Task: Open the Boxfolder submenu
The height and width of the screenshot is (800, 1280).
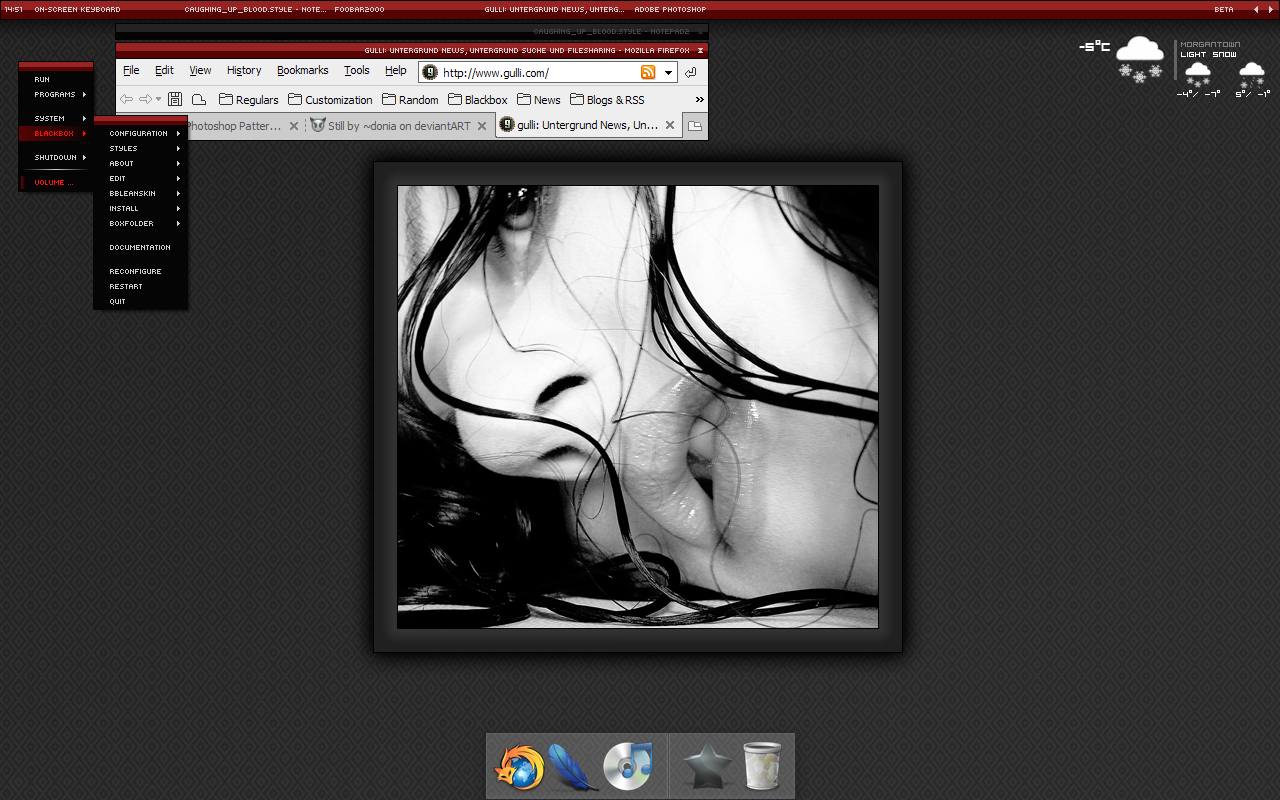Action: (140, 223)
